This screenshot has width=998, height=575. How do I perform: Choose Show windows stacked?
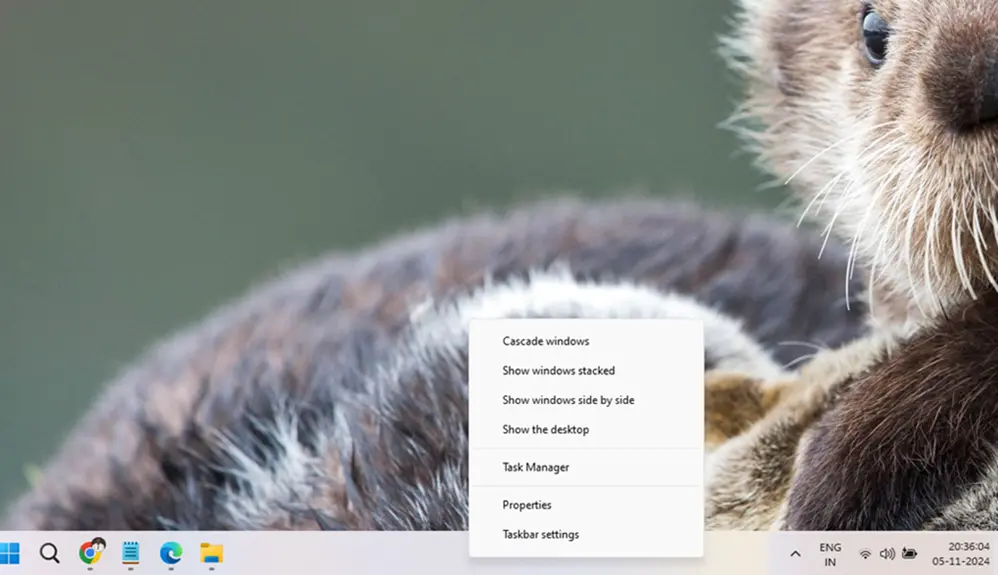[x=558, y=371]
